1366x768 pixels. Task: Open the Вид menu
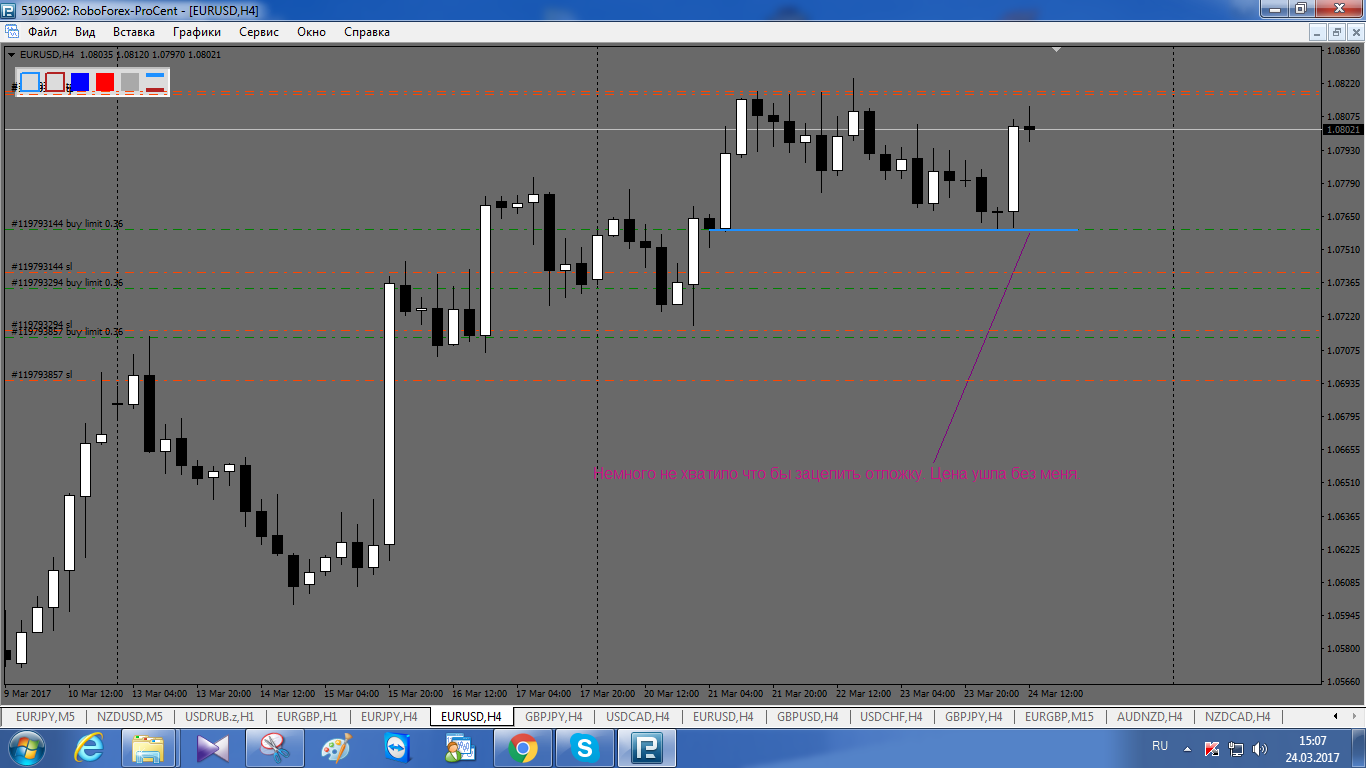85,32
